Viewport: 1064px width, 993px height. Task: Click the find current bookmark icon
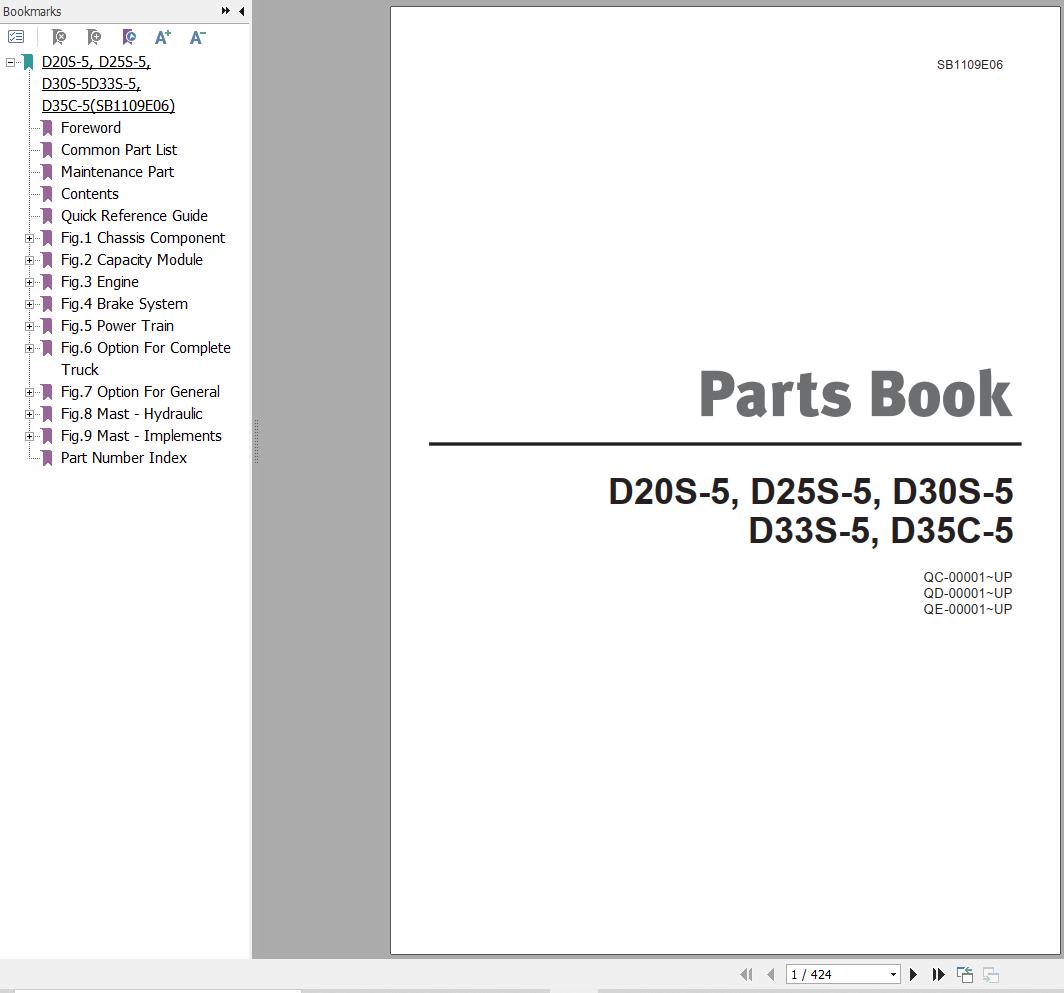point(128,37)
